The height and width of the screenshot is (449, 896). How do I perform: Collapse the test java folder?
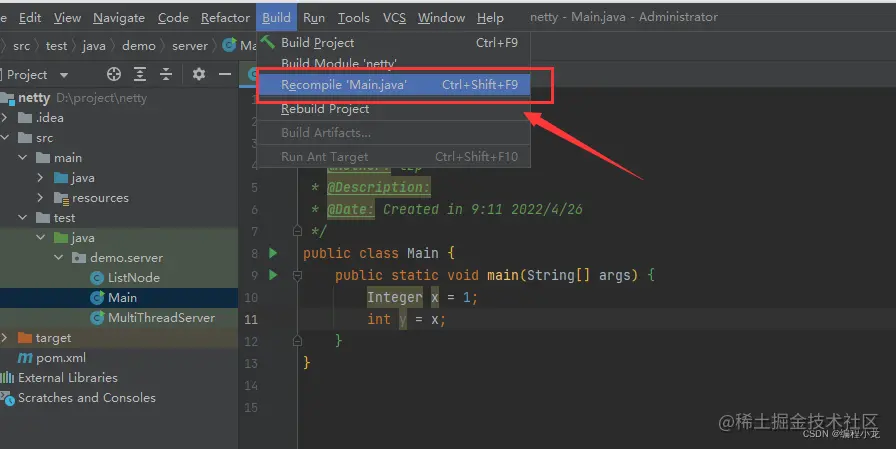pos(41,238)
